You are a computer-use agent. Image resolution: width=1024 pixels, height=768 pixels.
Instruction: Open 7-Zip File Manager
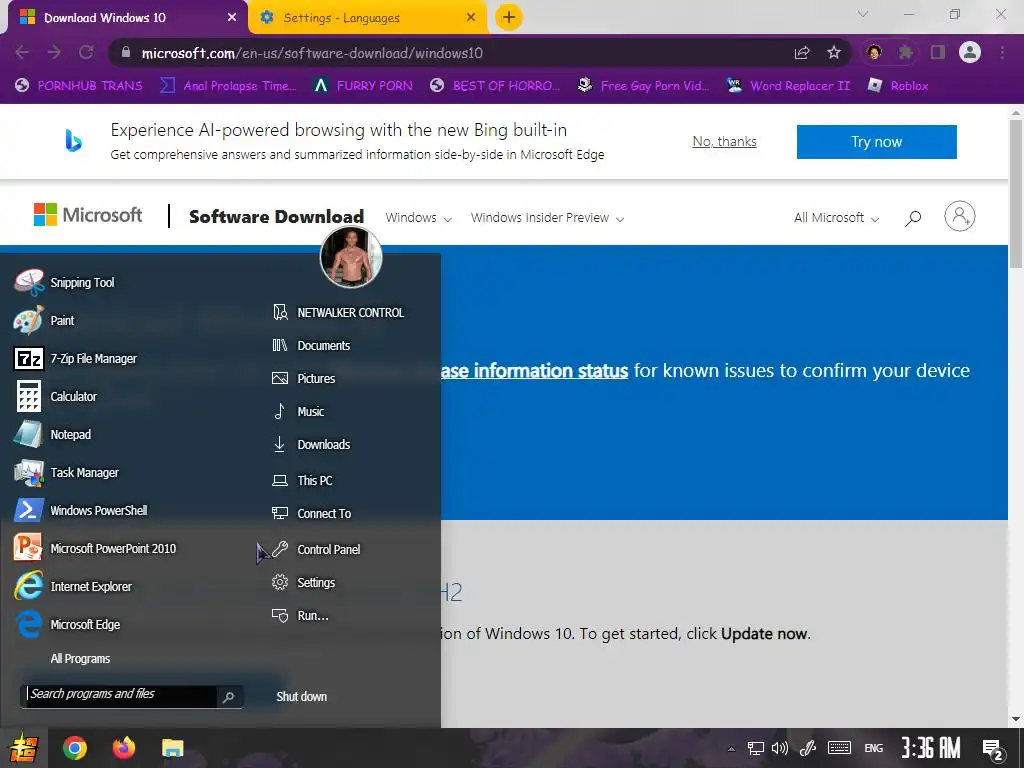click(75, 359)
